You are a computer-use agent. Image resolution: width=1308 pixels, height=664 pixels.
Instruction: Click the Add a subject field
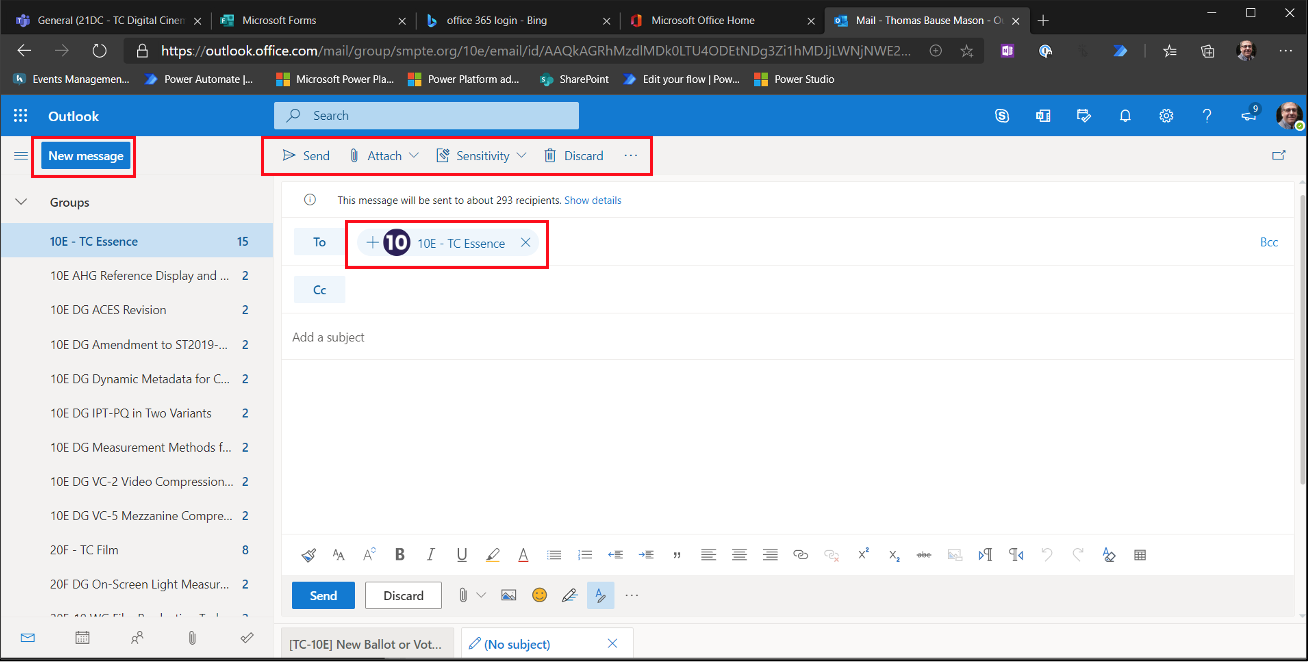coord(500,338)
